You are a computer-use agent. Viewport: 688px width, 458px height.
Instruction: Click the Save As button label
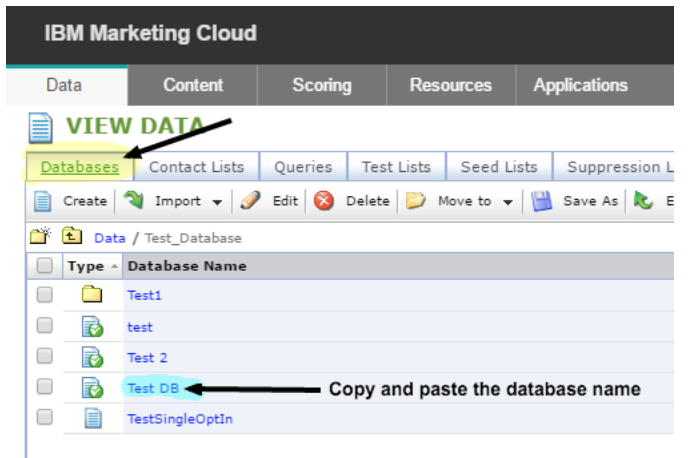[x=591, y=201]
